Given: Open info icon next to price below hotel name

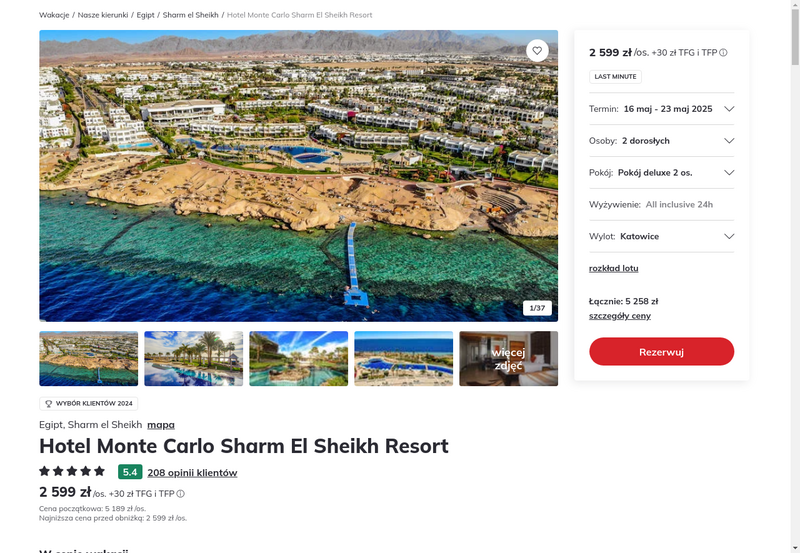Looking at the screenshot, I should (x=181, y=494).
